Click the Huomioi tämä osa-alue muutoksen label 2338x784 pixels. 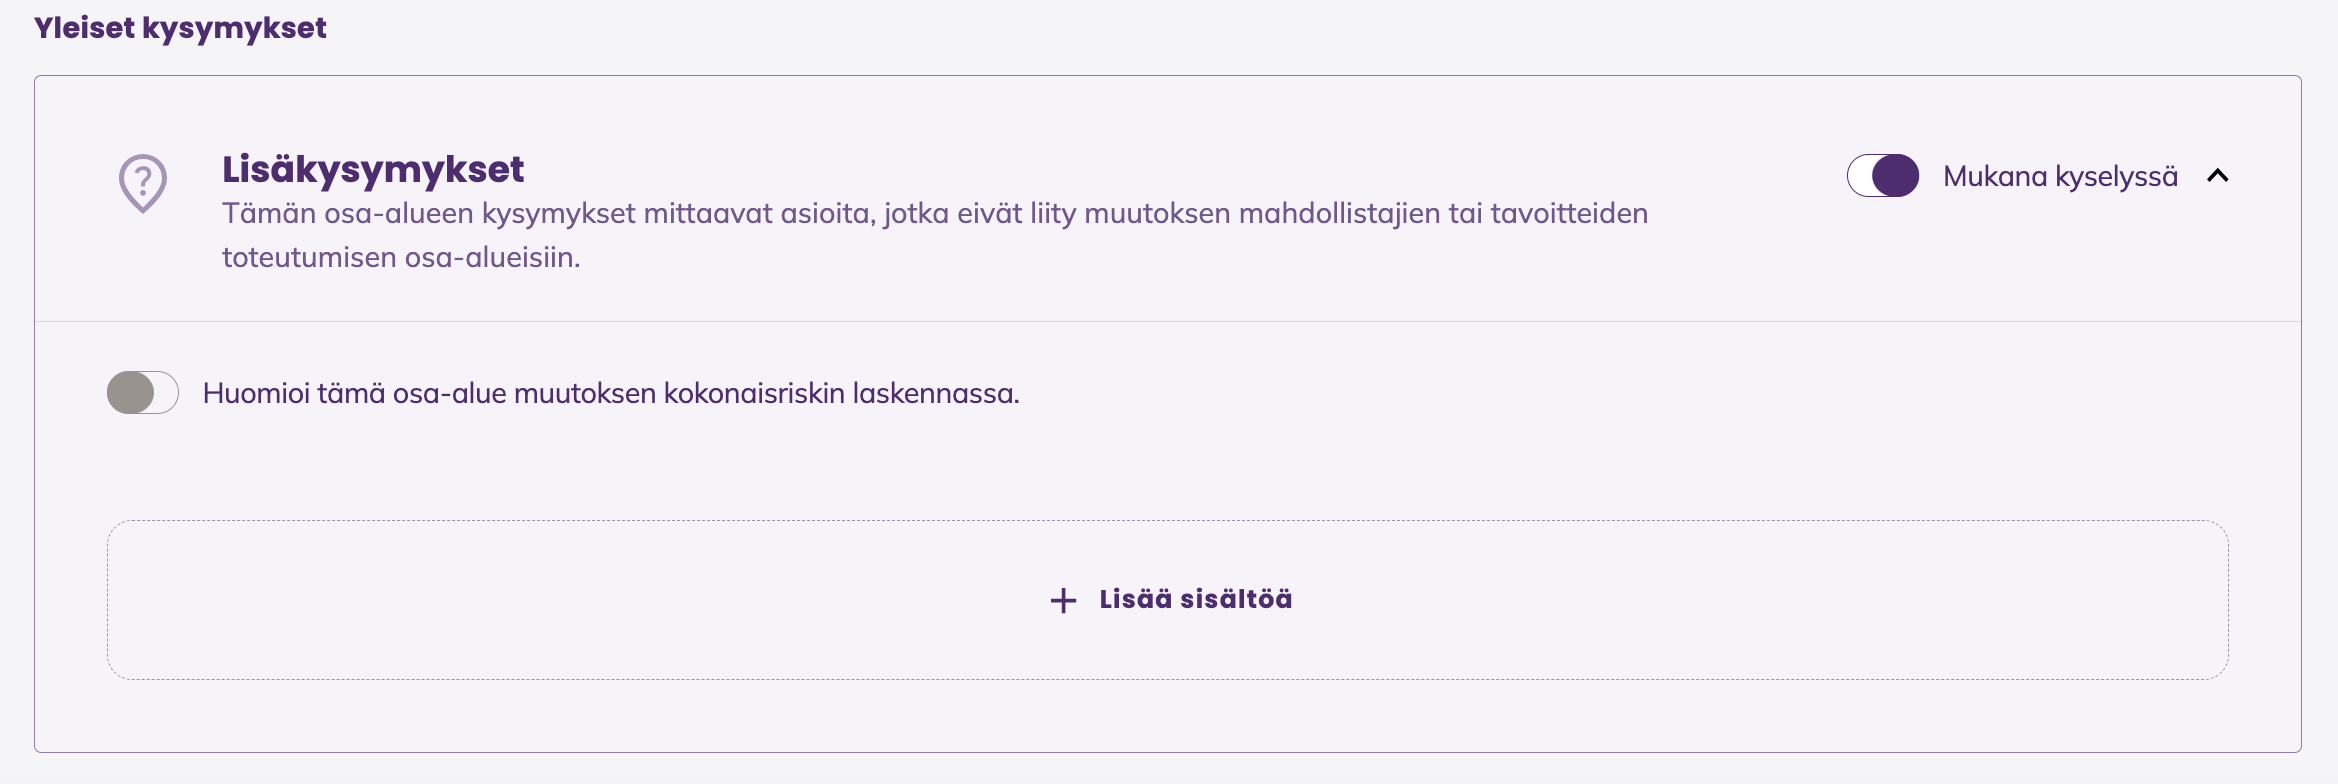point(611,393)
